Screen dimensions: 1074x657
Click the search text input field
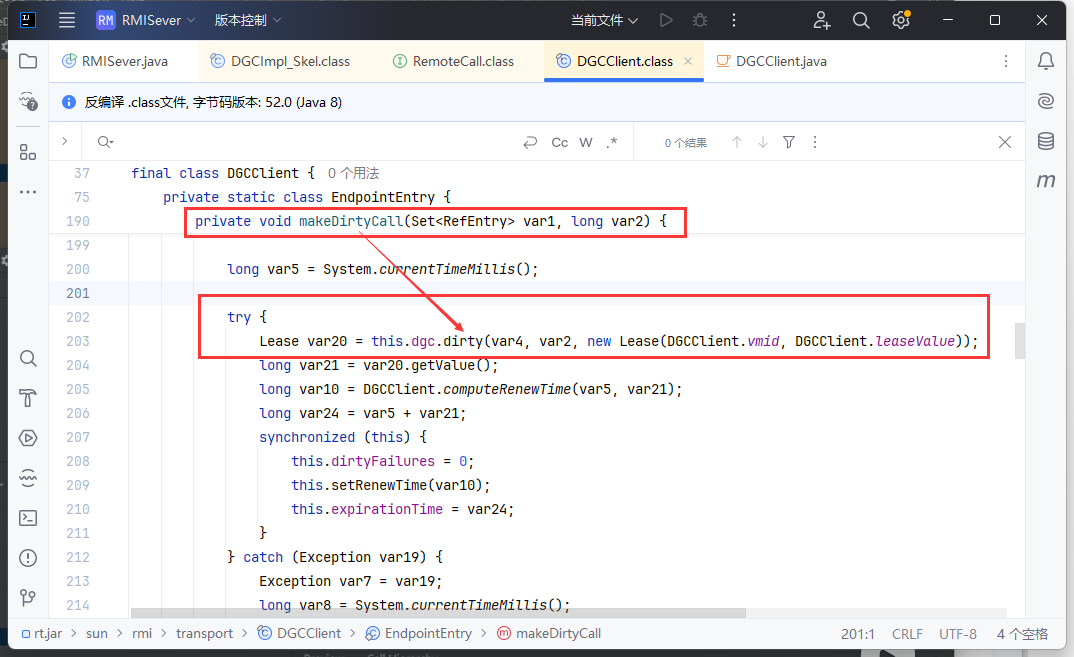pyautogui.click(x=300, y=143)
